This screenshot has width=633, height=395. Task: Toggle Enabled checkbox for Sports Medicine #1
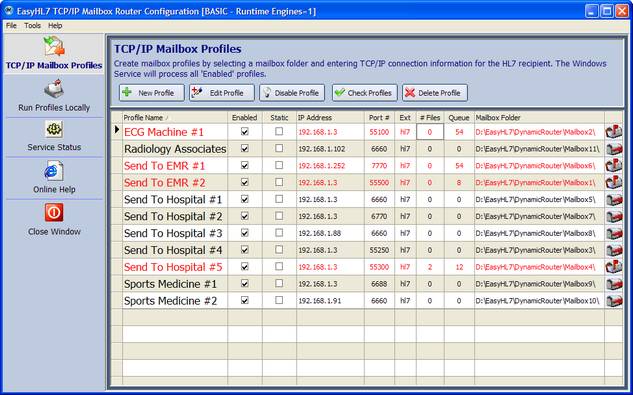click(245, 284)
